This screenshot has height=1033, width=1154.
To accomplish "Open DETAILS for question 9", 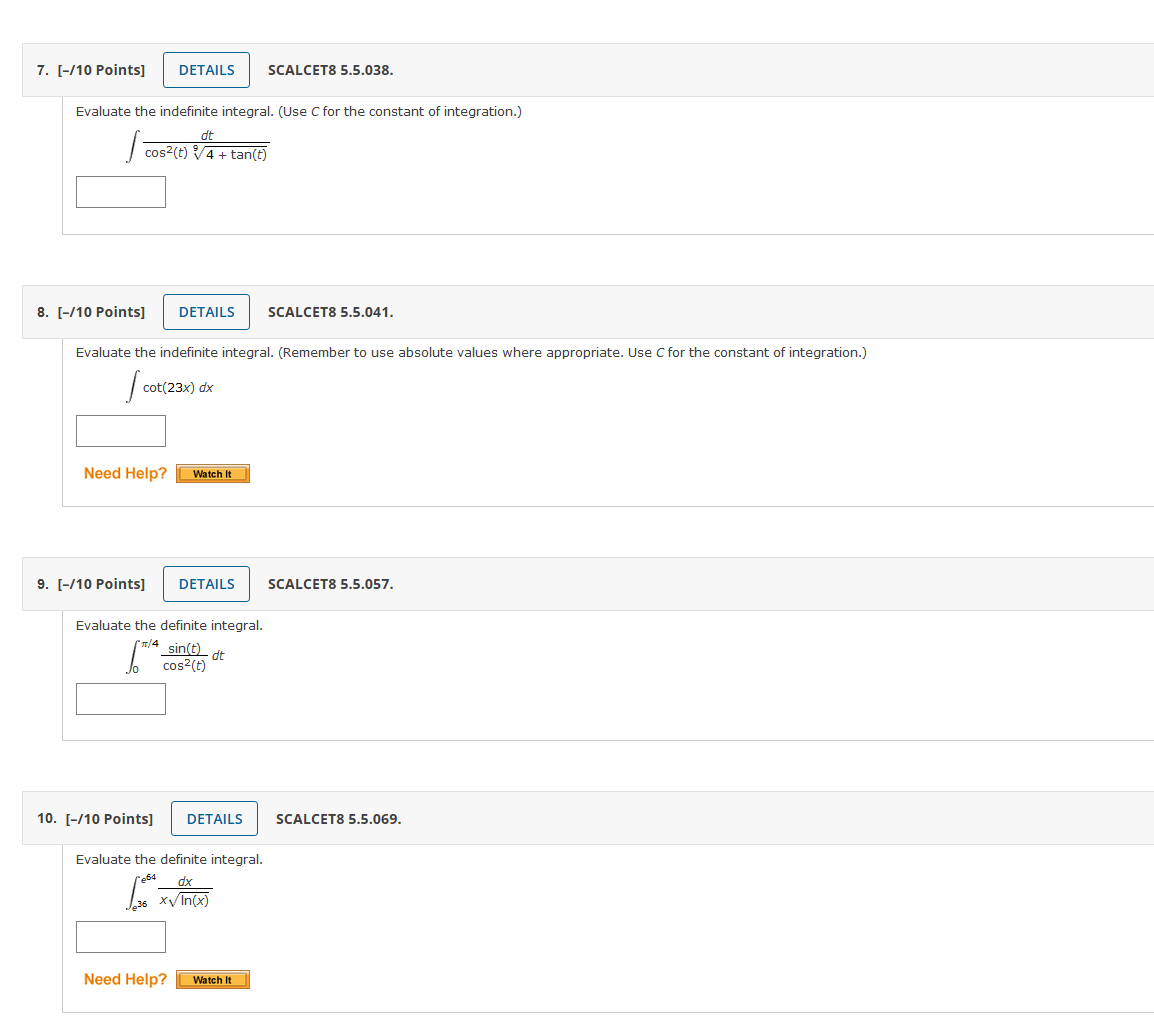I will (x=206, y=583).
